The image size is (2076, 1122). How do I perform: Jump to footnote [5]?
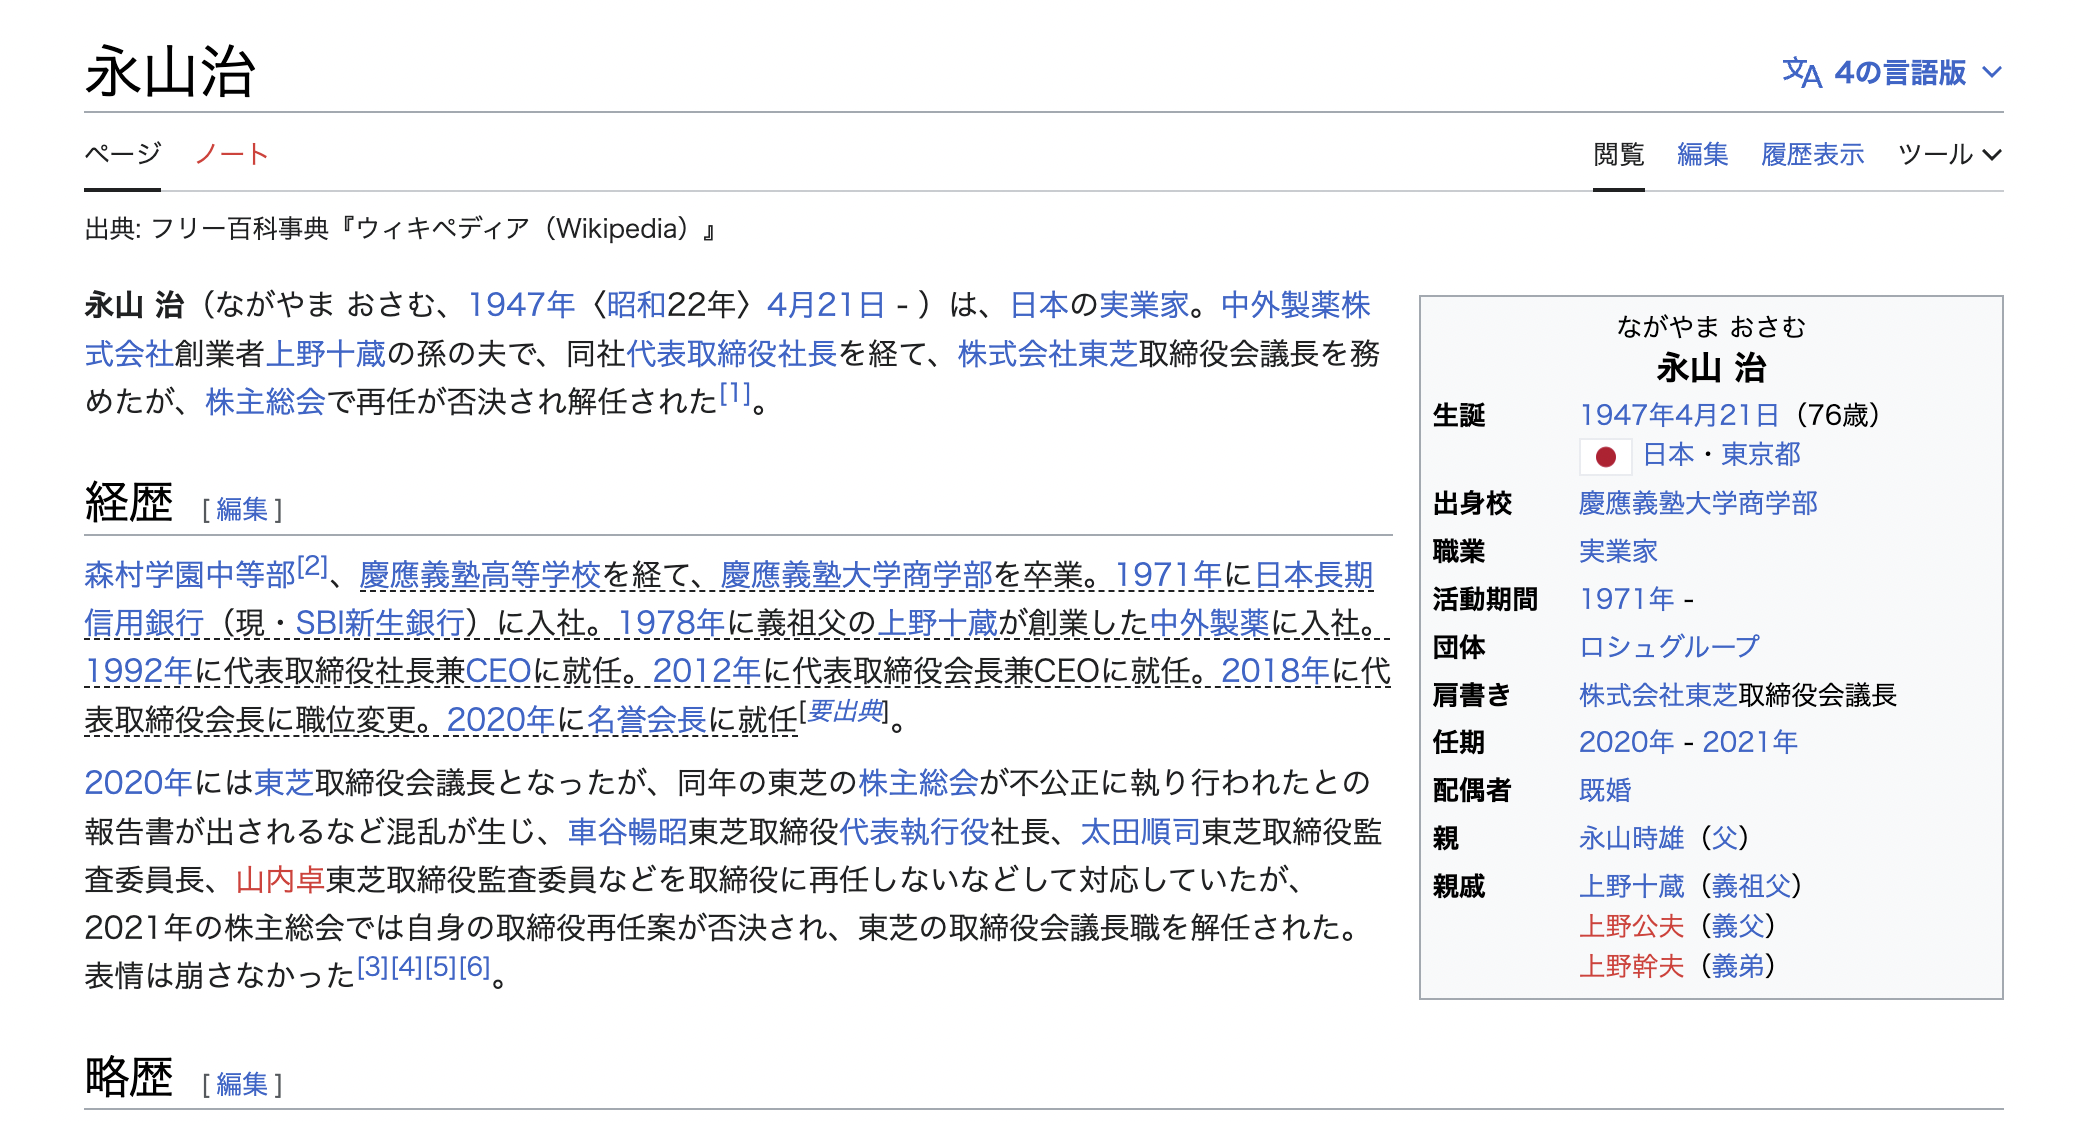pyautogui.click(x=441, y=967)
